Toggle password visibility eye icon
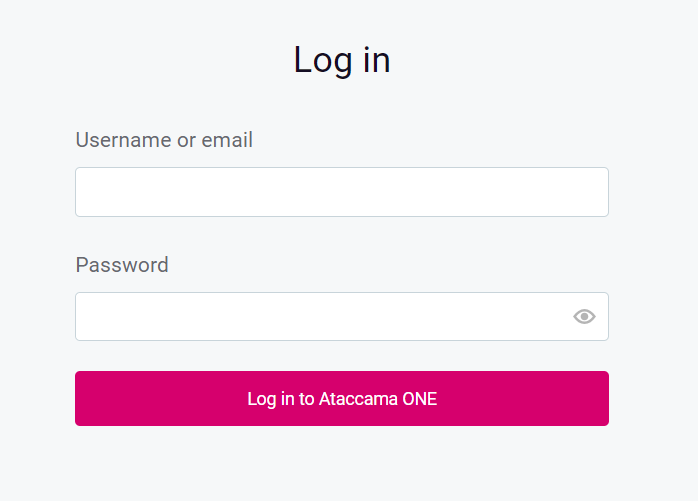698x501 pixels. point(584,317)
